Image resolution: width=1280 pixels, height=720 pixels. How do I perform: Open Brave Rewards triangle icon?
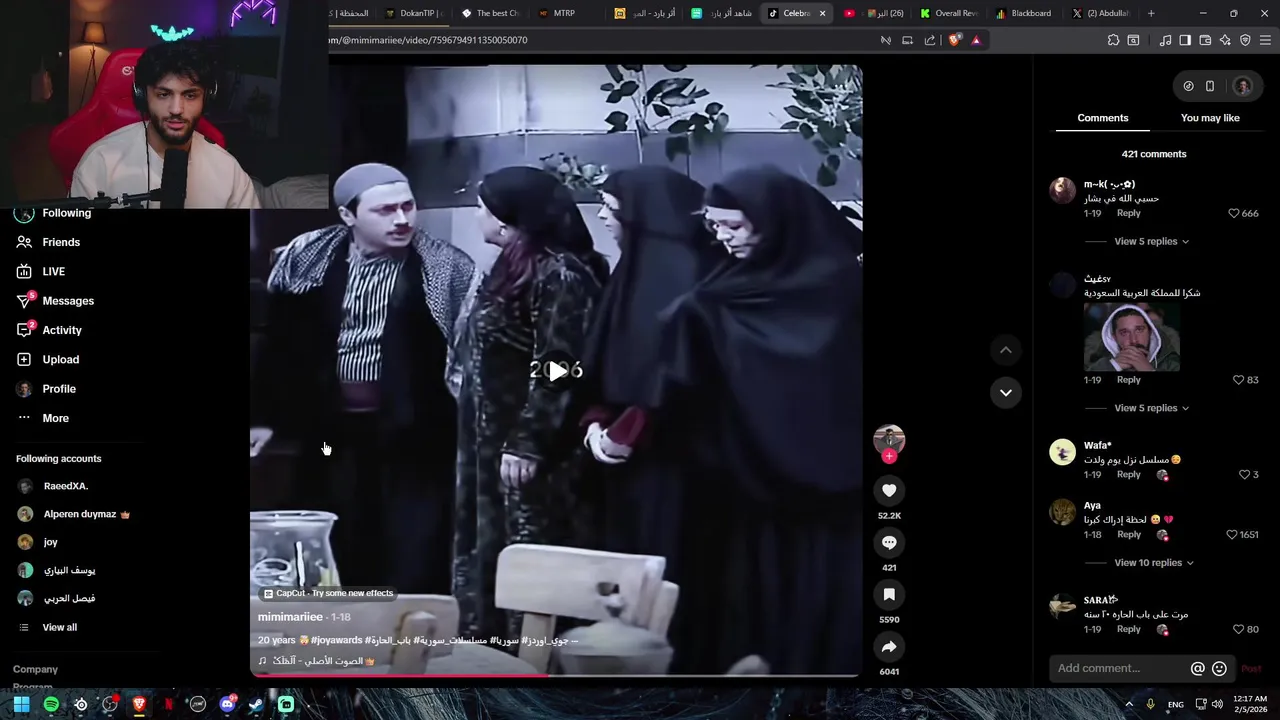(976, 40)
